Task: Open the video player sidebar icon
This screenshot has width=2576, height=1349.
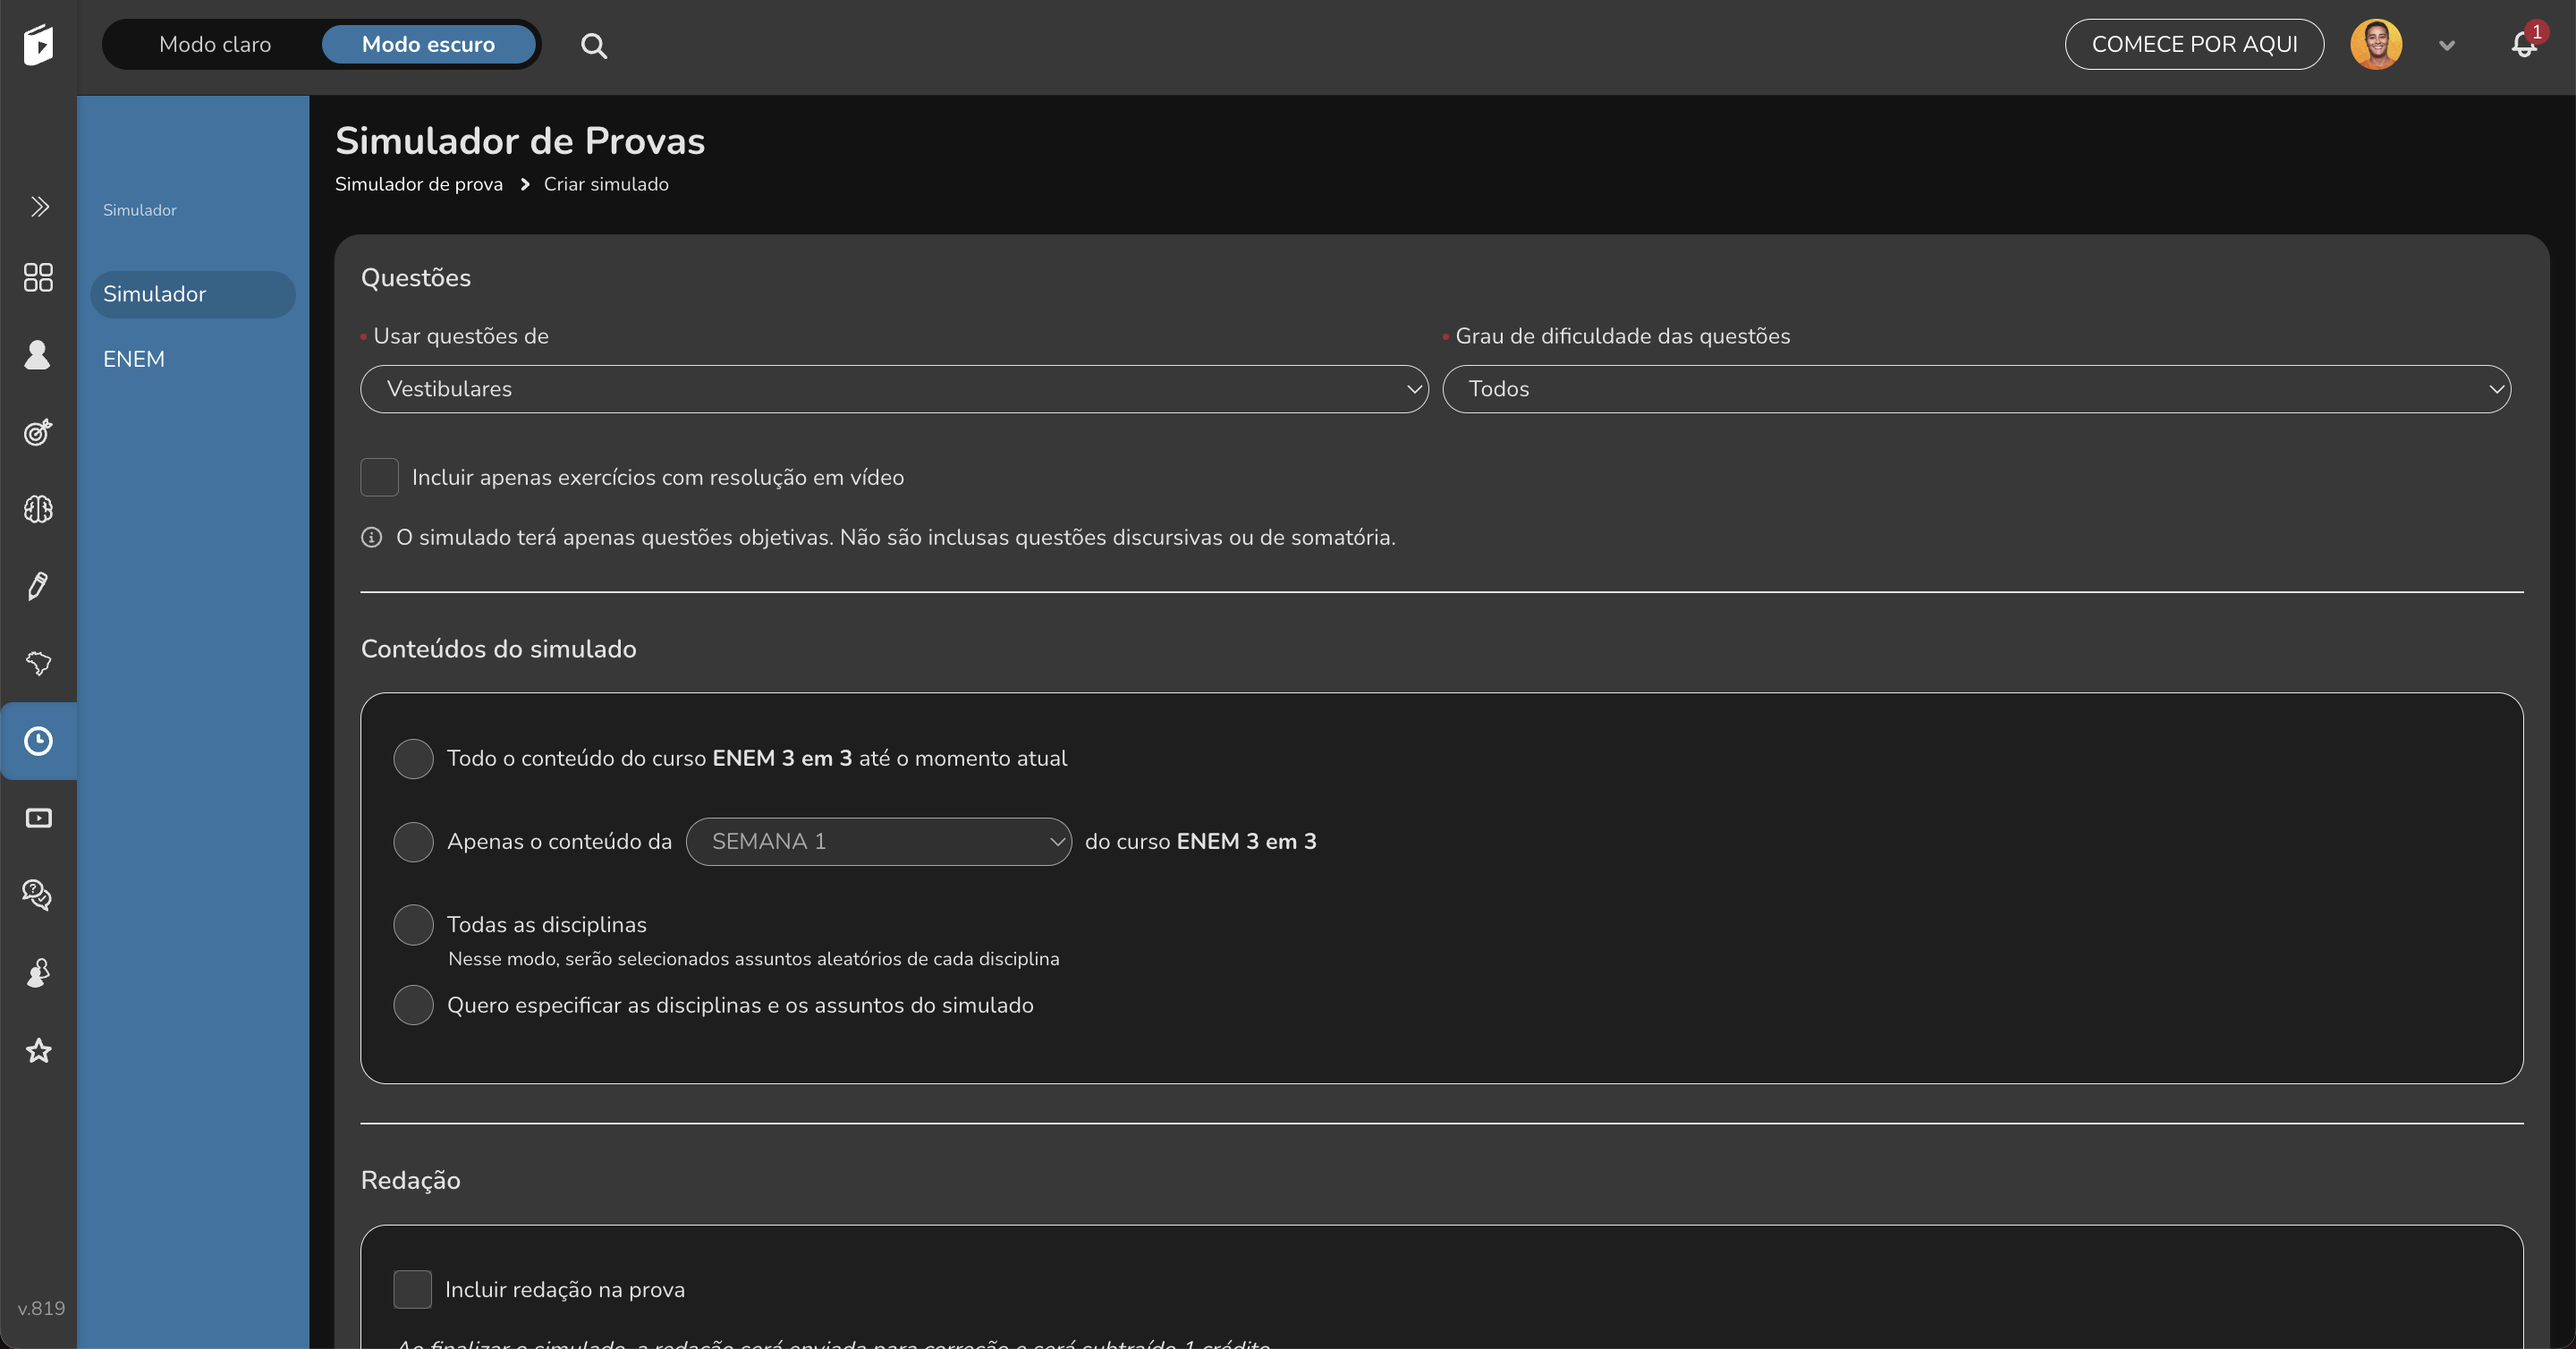Action: point(38,818)
